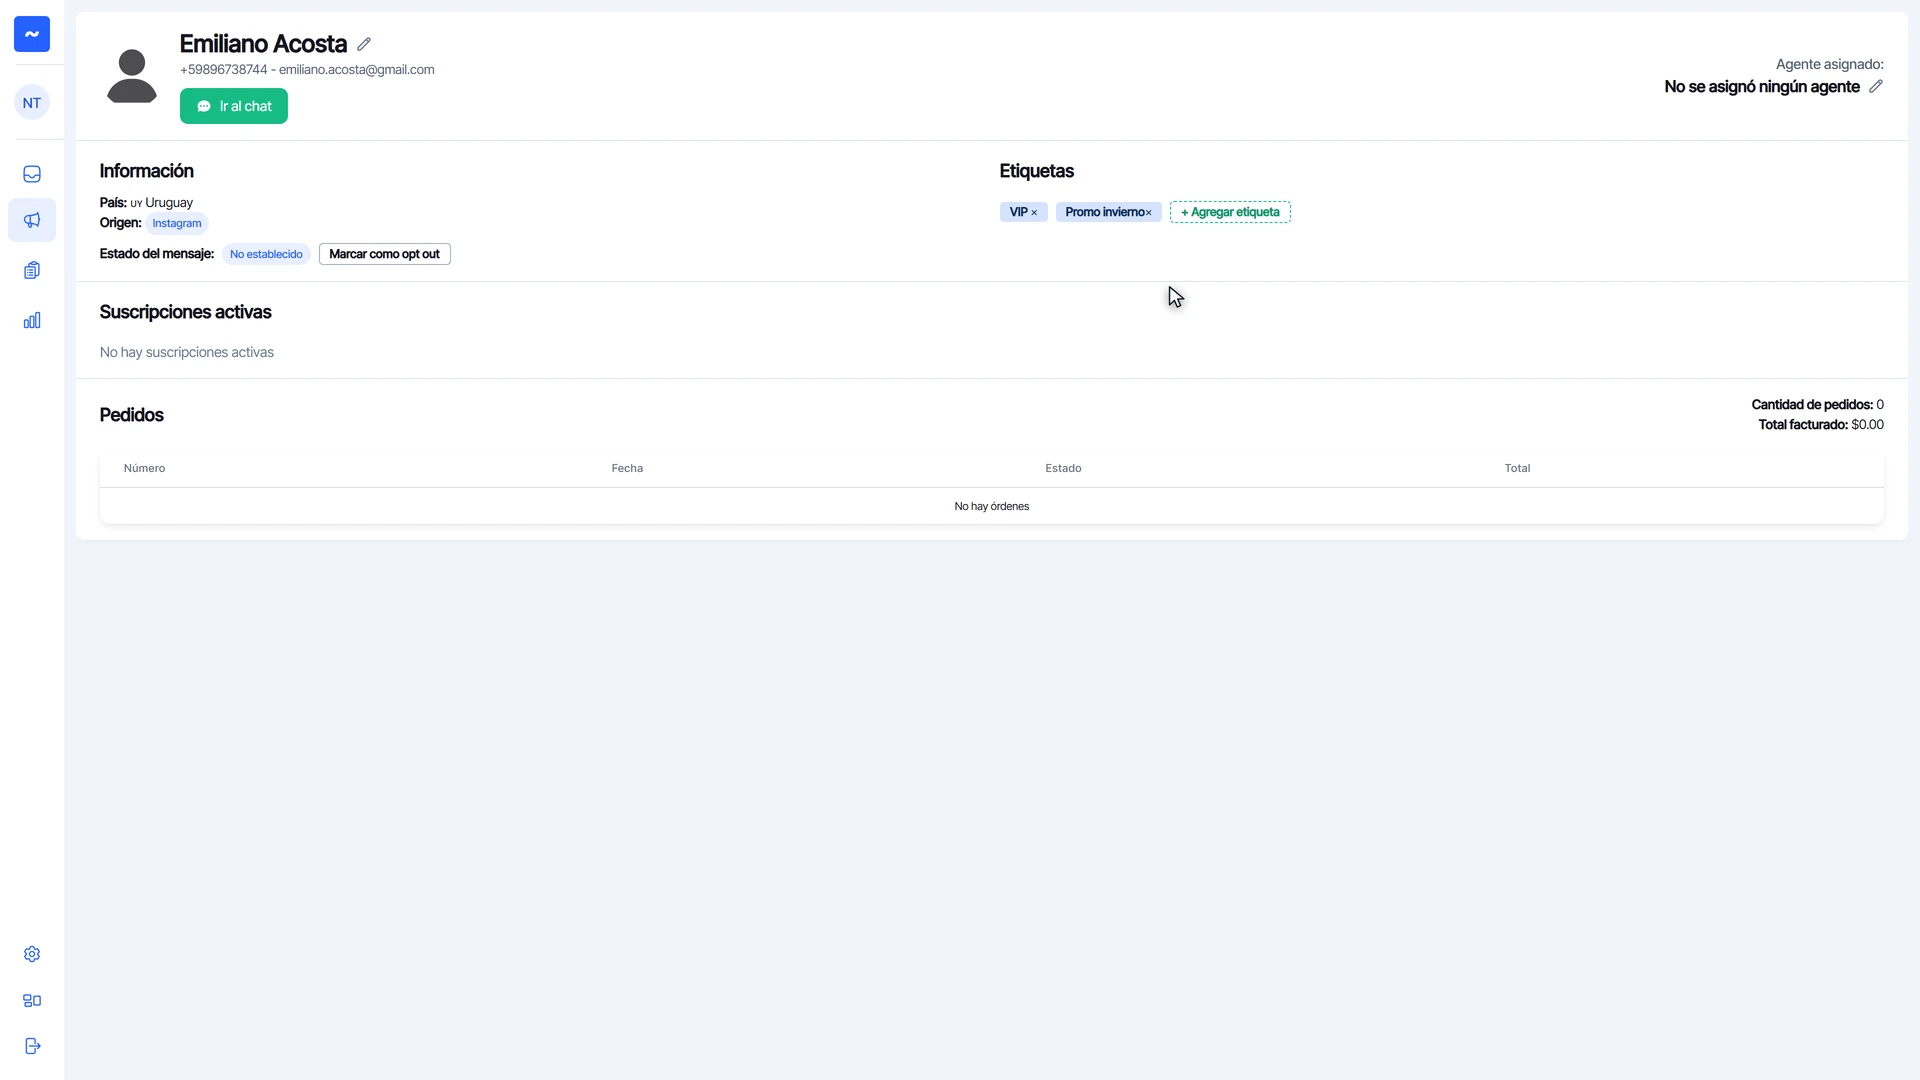
Task: Click the logout icon
Action: click(32, 1046)
